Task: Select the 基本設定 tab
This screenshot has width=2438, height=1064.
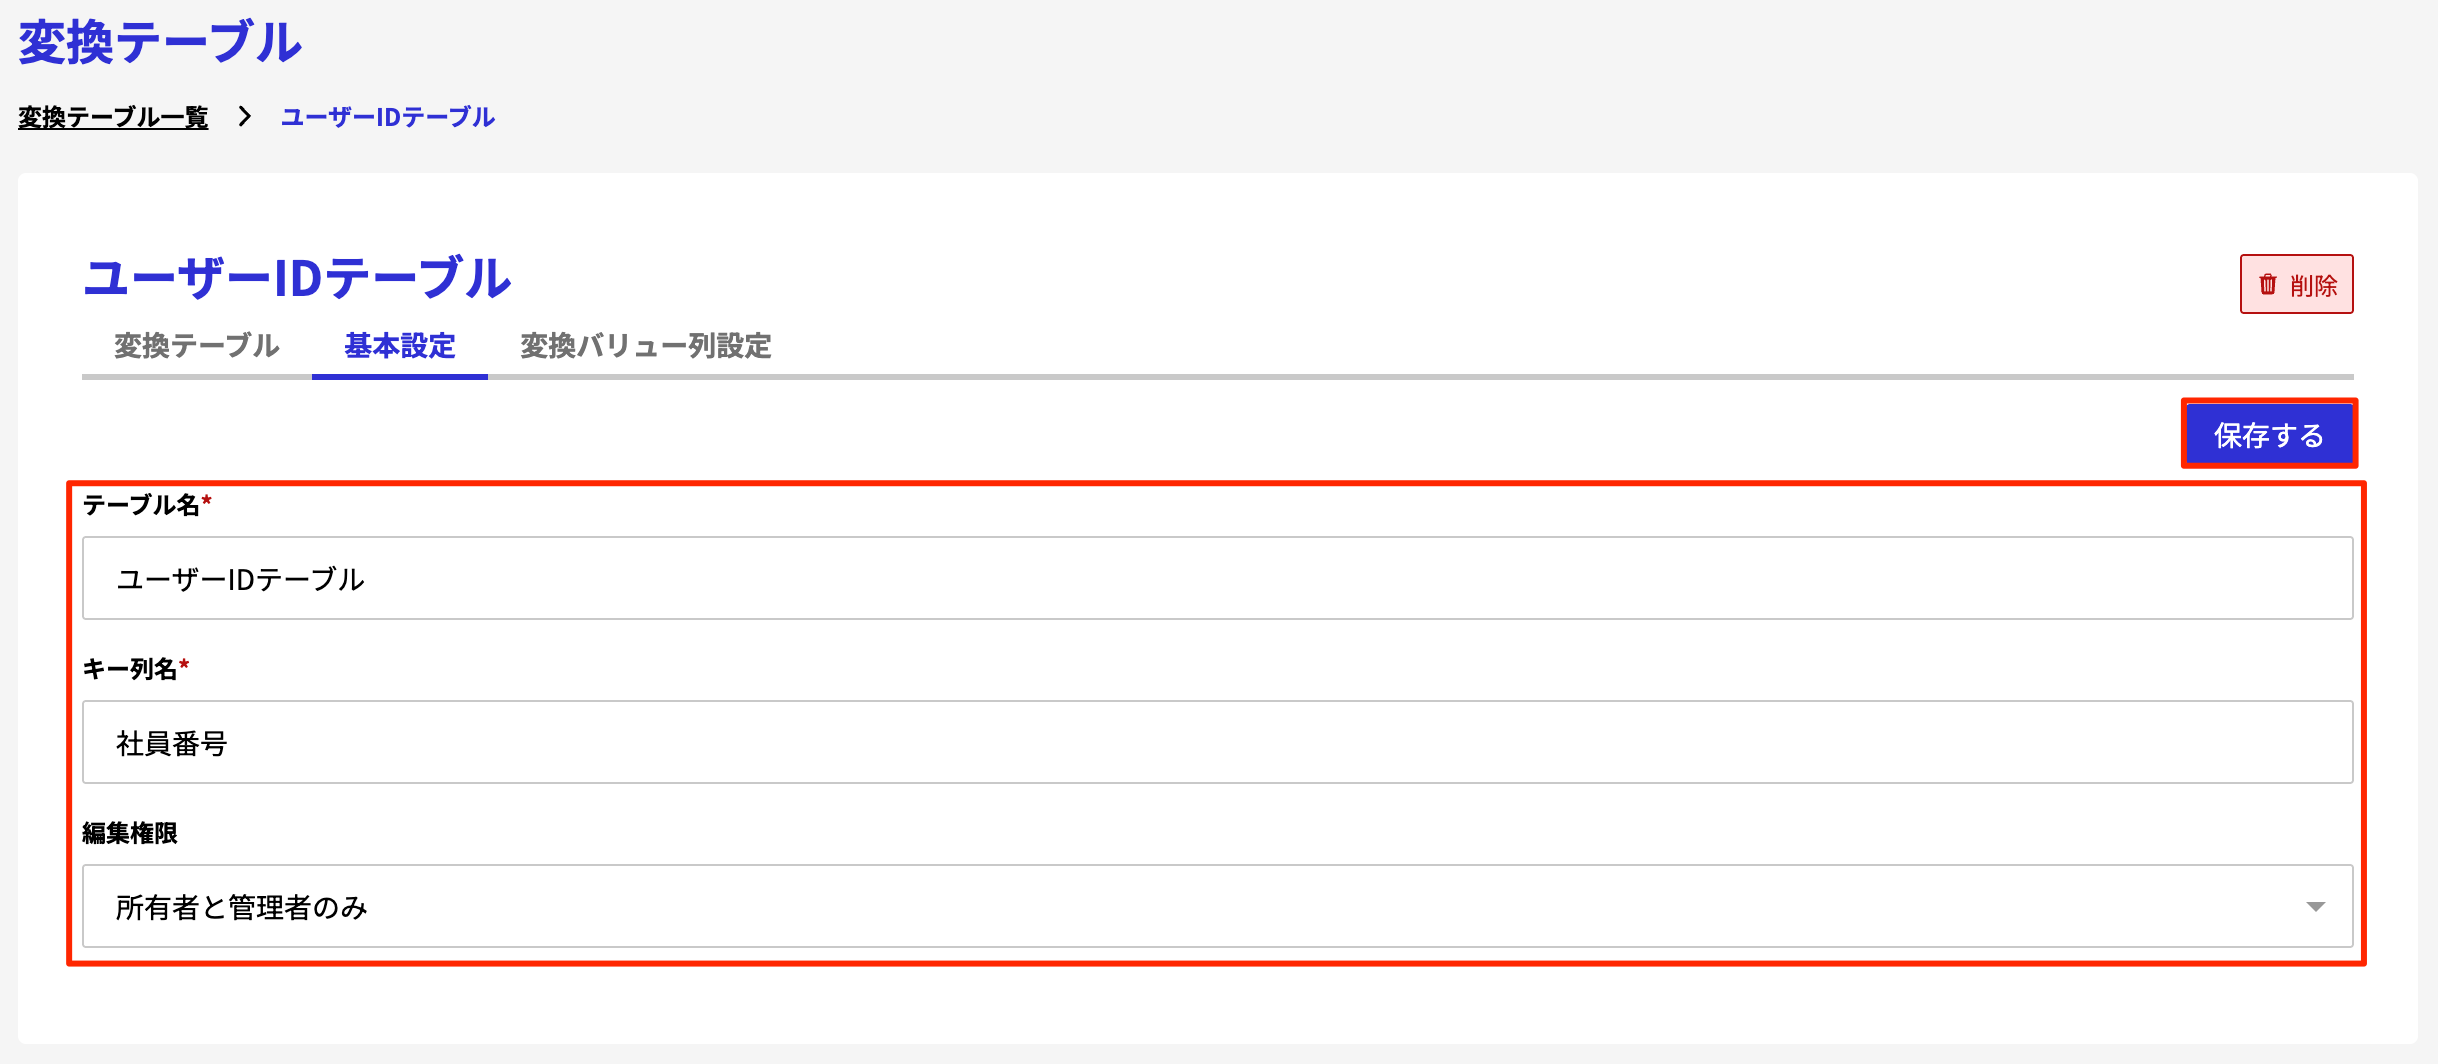Action: (x=400, y=346)
